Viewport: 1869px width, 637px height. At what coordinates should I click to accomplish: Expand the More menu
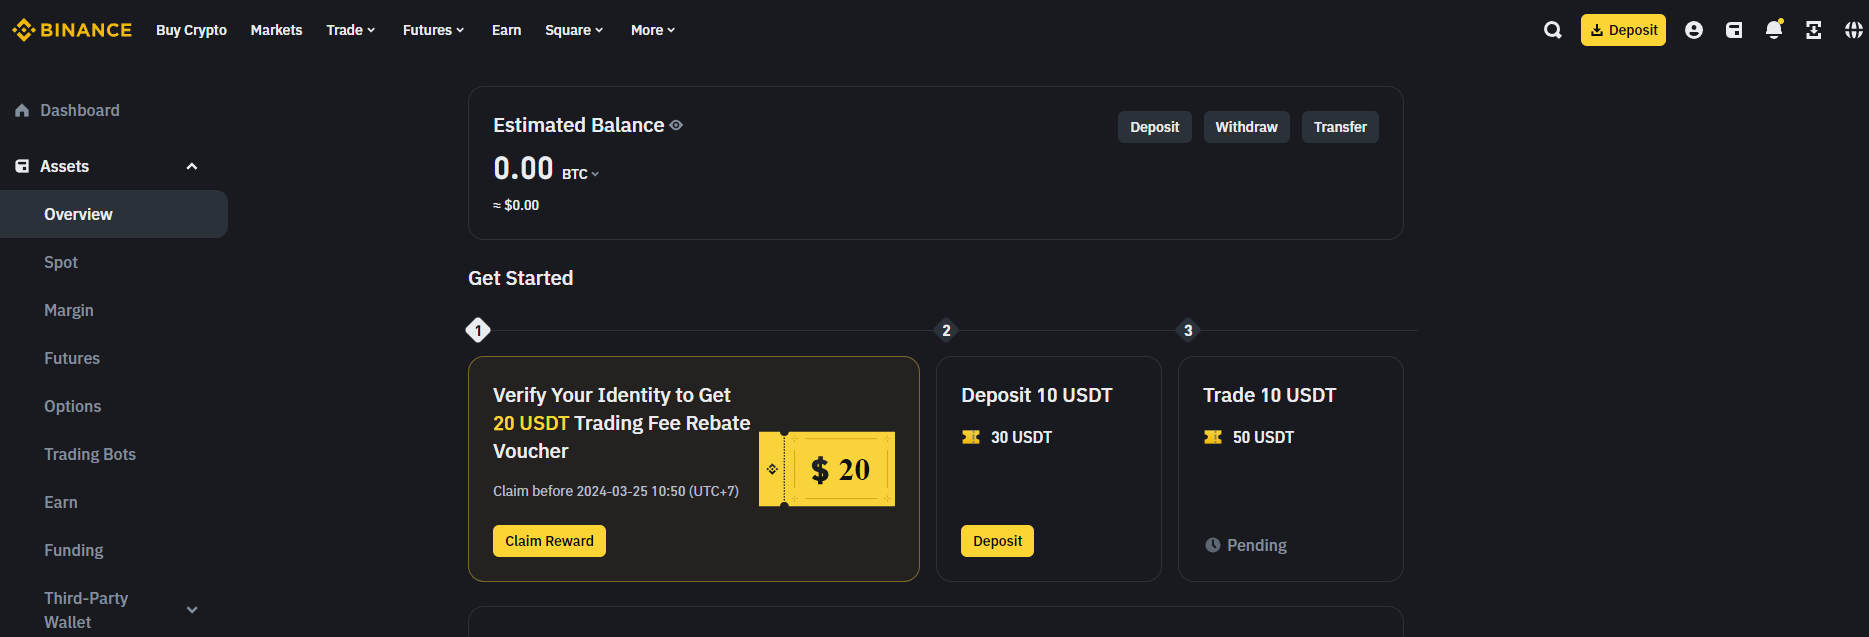(653, 30)
